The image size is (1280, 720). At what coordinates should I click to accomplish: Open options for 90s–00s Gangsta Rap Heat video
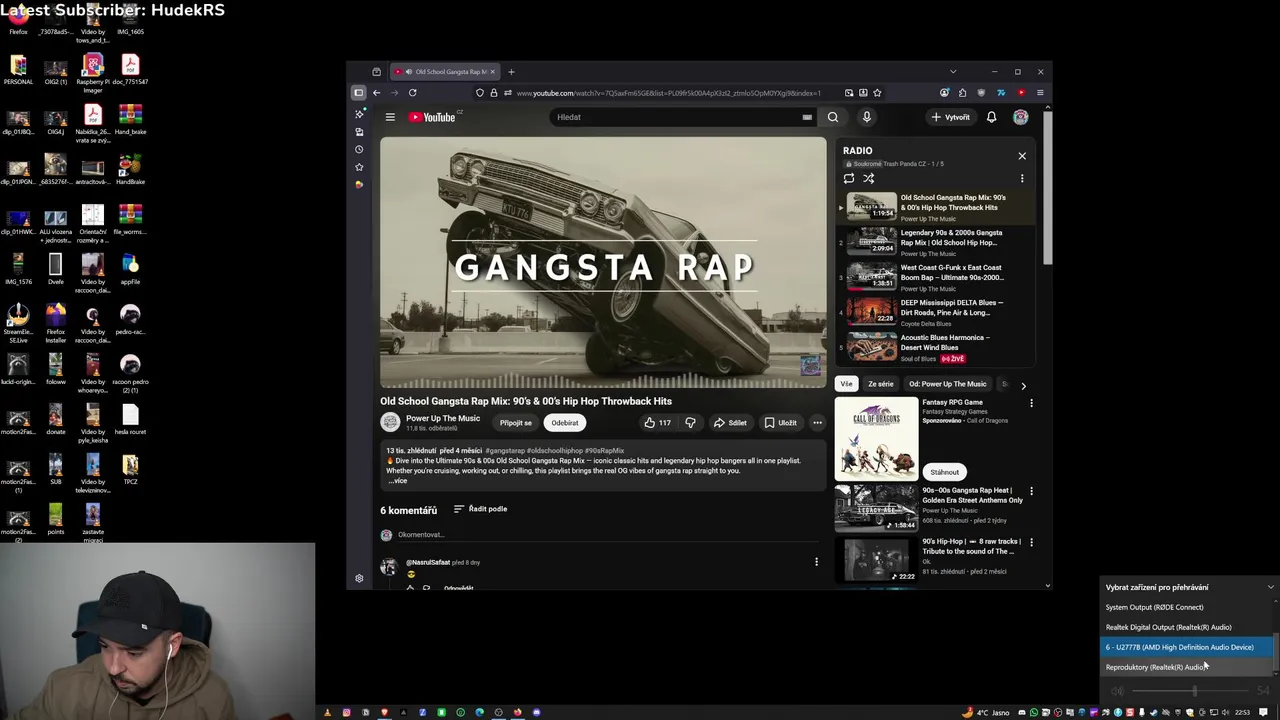pos(1031,491)
